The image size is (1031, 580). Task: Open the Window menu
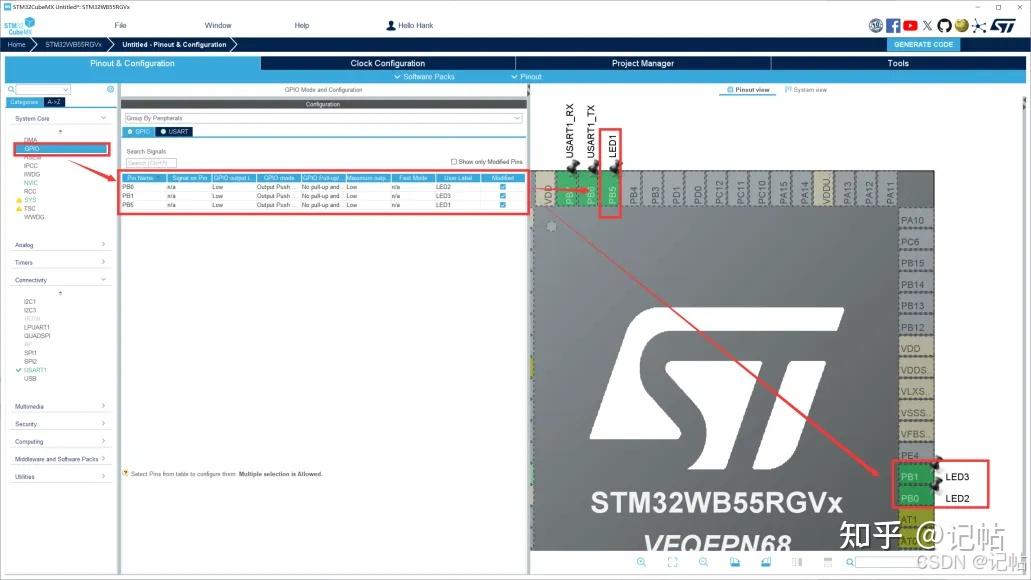(218, 25)
